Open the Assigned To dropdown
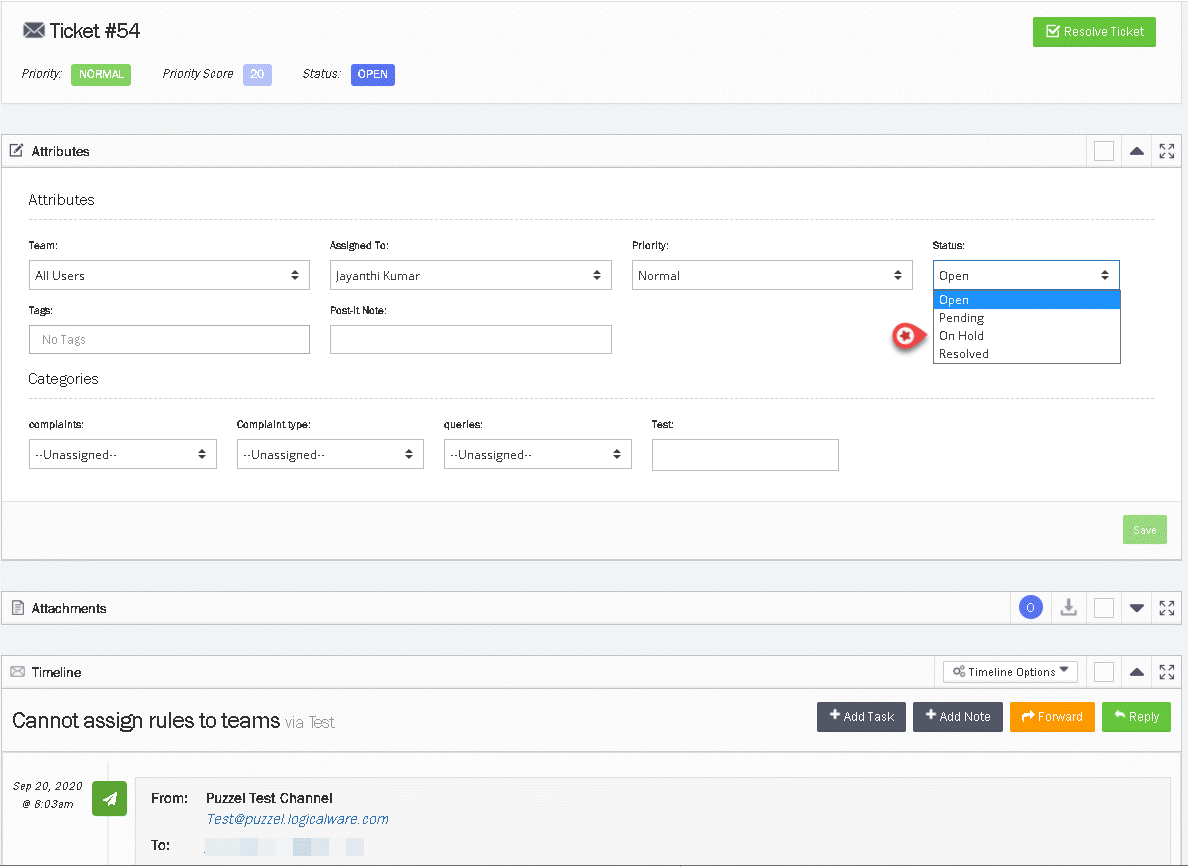 tap(470, 276)
